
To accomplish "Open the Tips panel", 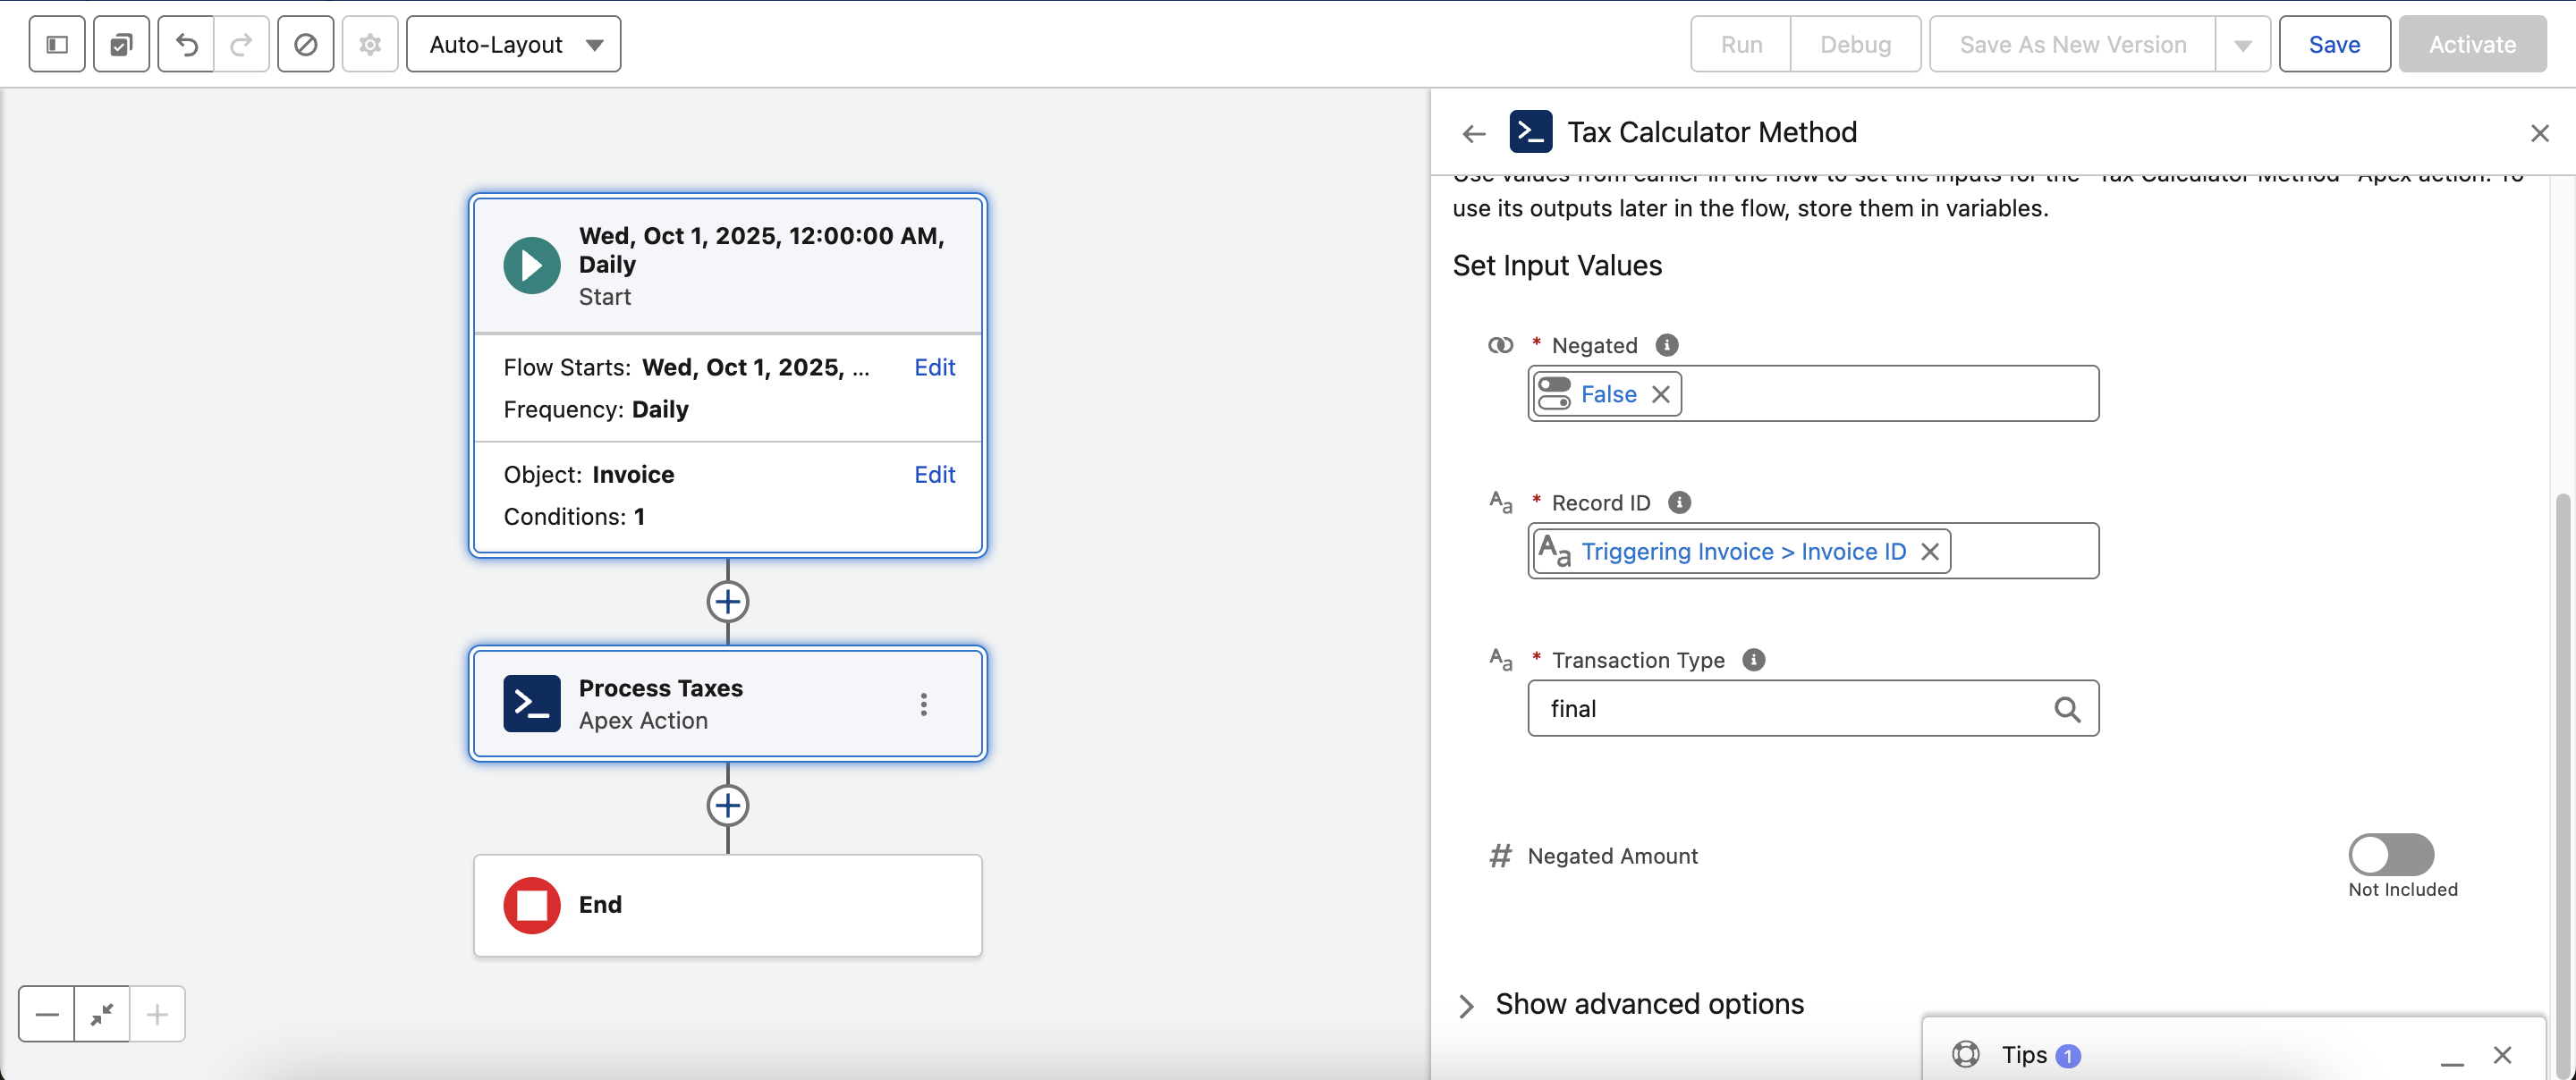I will tap(2023, 1054).
